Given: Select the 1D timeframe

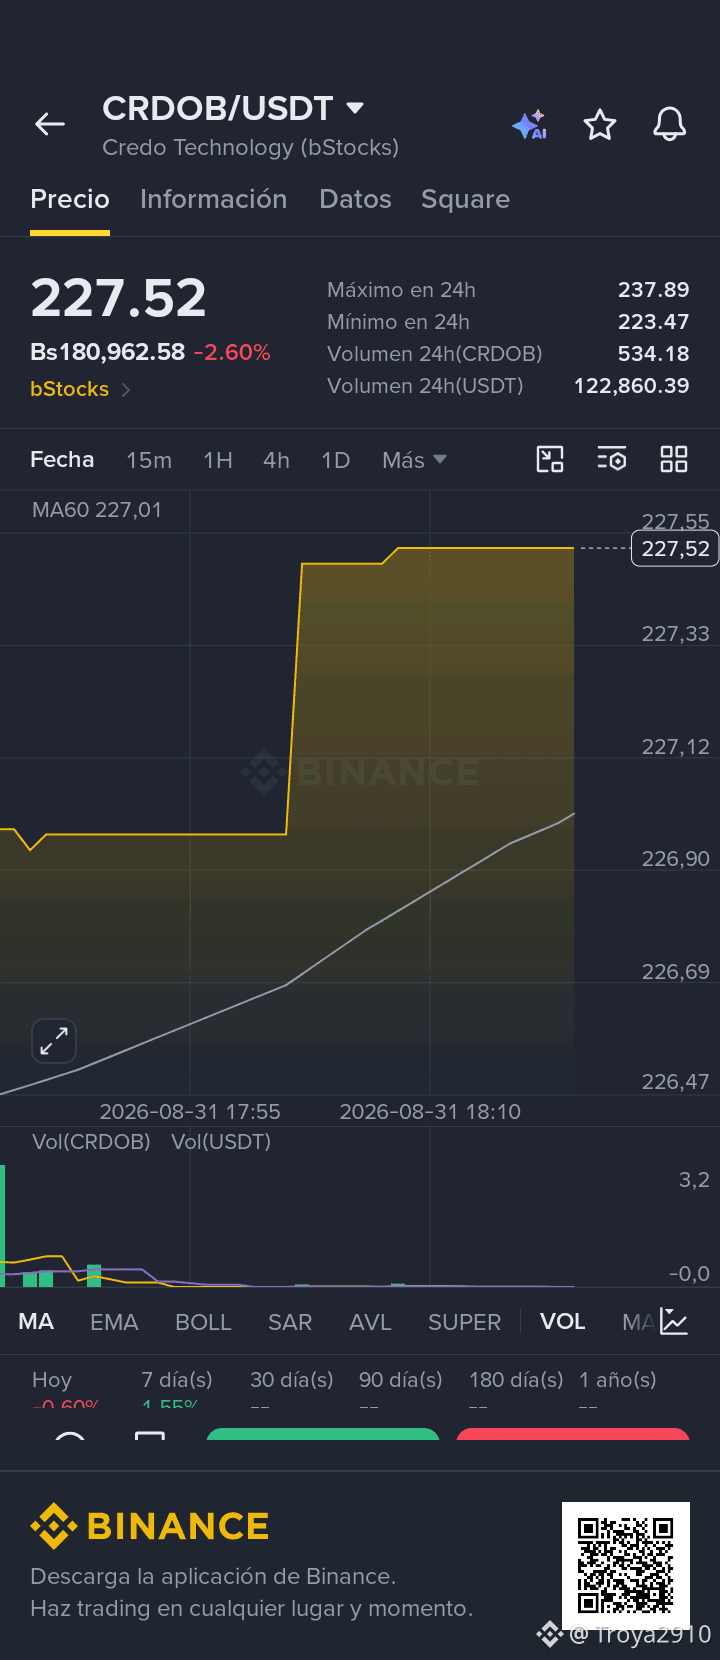Looking at the screenshot, I should coord(336,460).
